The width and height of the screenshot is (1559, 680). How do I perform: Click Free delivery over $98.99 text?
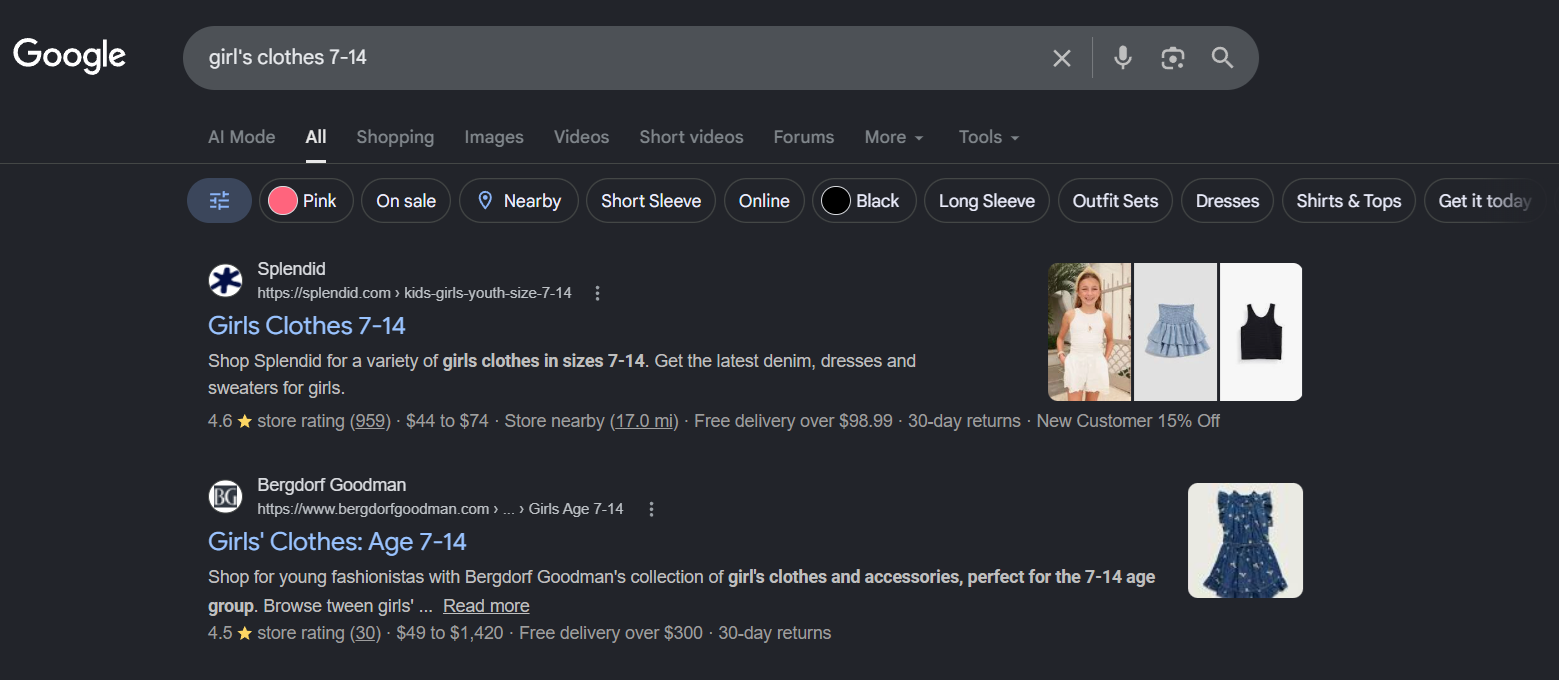click(x=793, y=421)
